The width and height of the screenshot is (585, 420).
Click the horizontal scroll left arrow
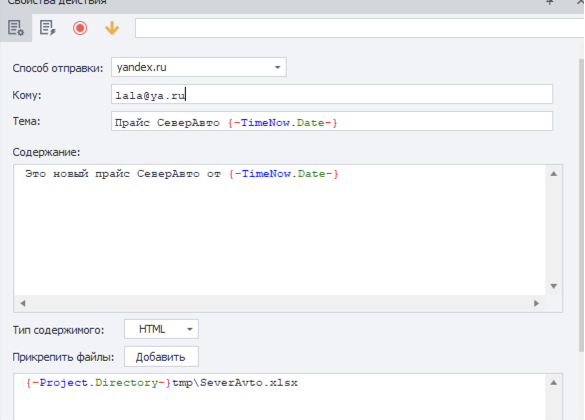[x=23, y=303]
